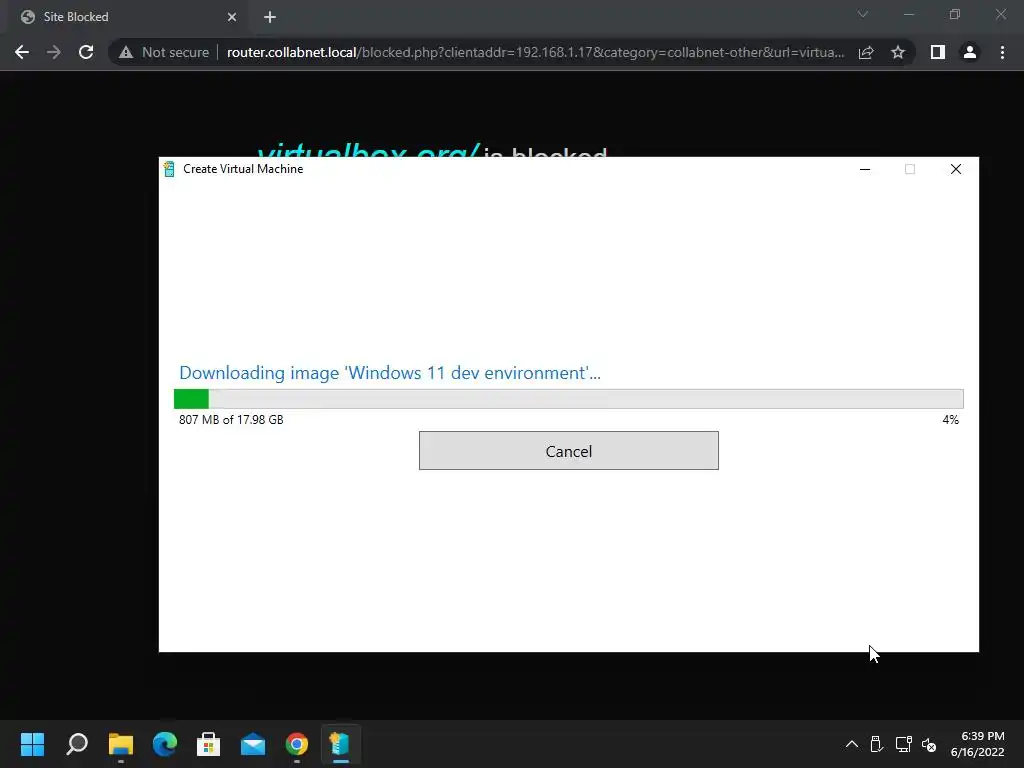Open a new Chrome tab

coord(270,17)
